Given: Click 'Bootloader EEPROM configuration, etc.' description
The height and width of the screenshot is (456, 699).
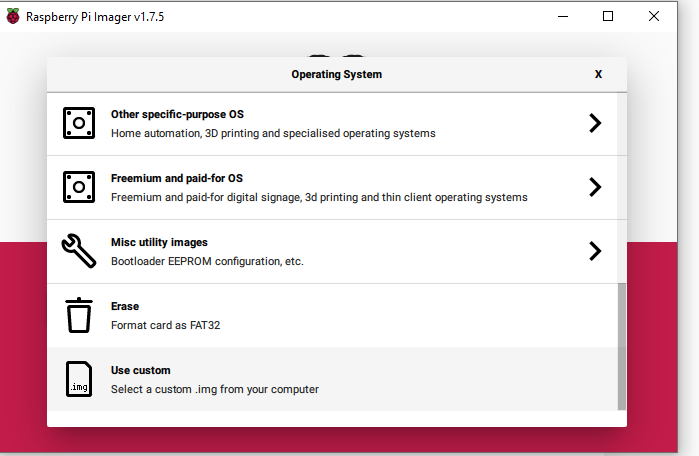Looking at the screenshot, I should coord(207,262).
